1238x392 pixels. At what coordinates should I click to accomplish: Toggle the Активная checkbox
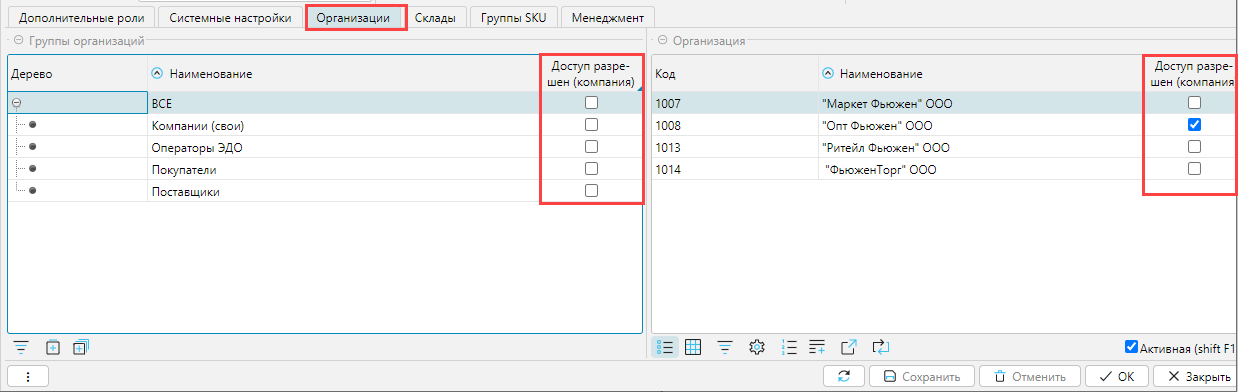pos(1131,348)
